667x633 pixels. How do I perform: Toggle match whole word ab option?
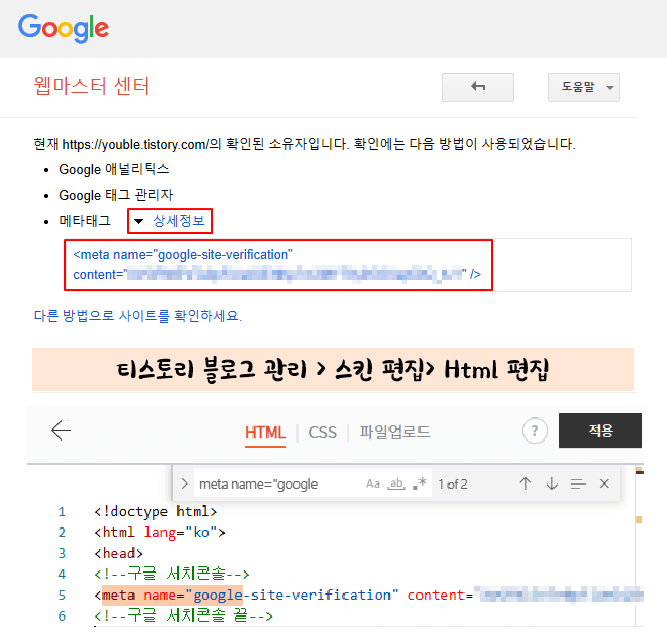(x=396, y=484)
